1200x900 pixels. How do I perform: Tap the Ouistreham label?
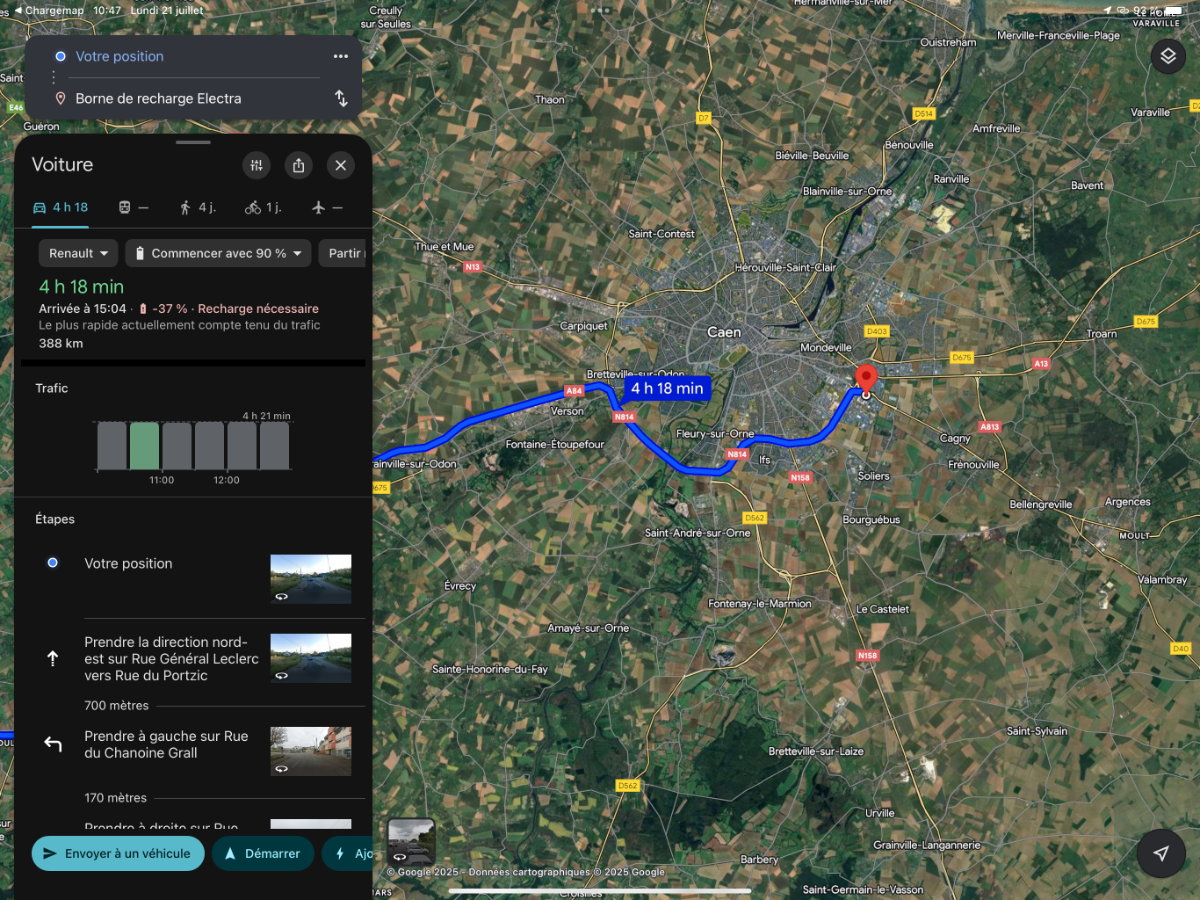point(948,43)
